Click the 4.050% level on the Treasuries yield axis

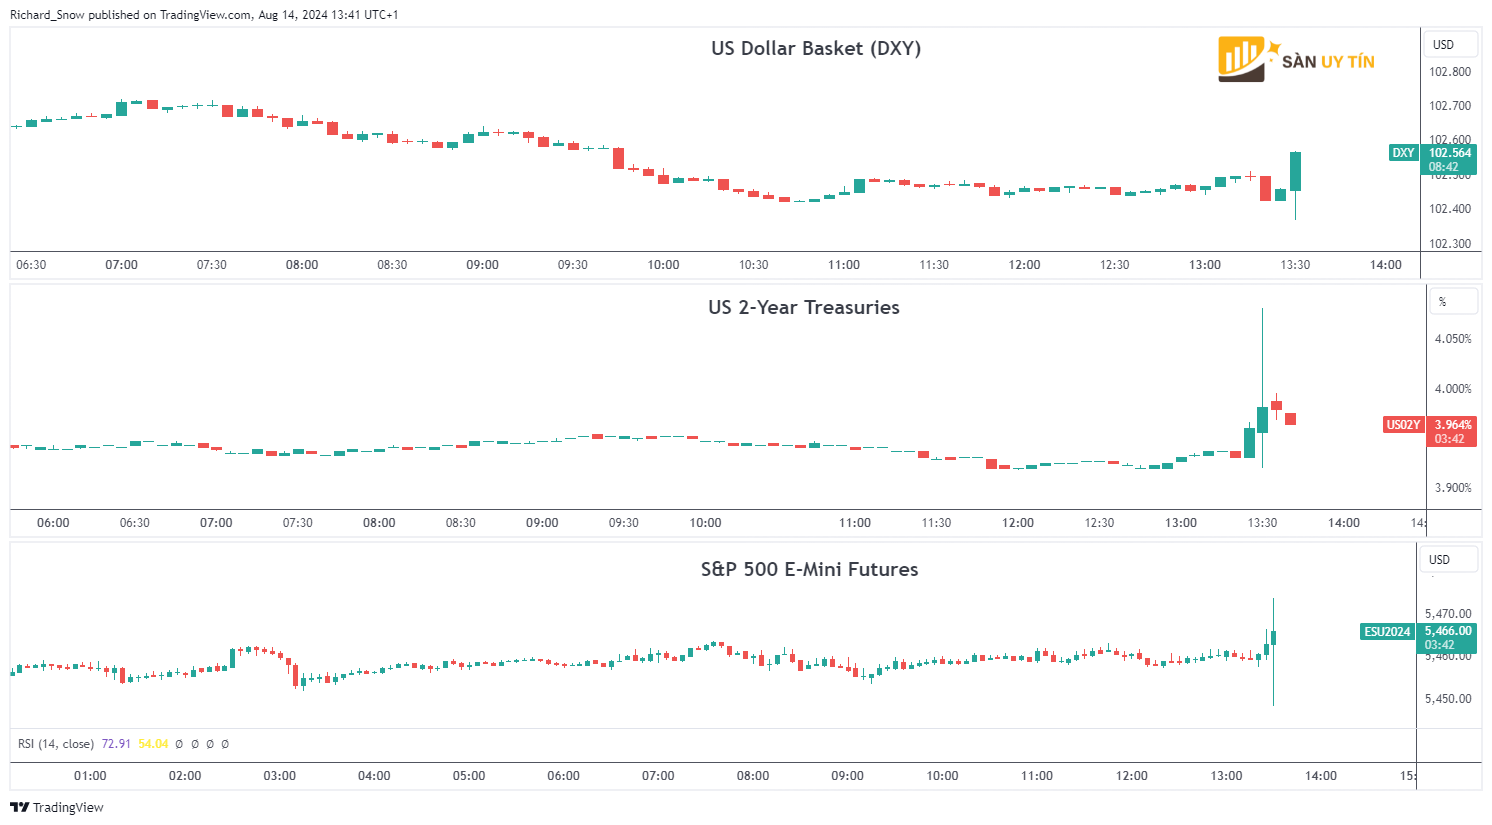[x=1453, y=339]
